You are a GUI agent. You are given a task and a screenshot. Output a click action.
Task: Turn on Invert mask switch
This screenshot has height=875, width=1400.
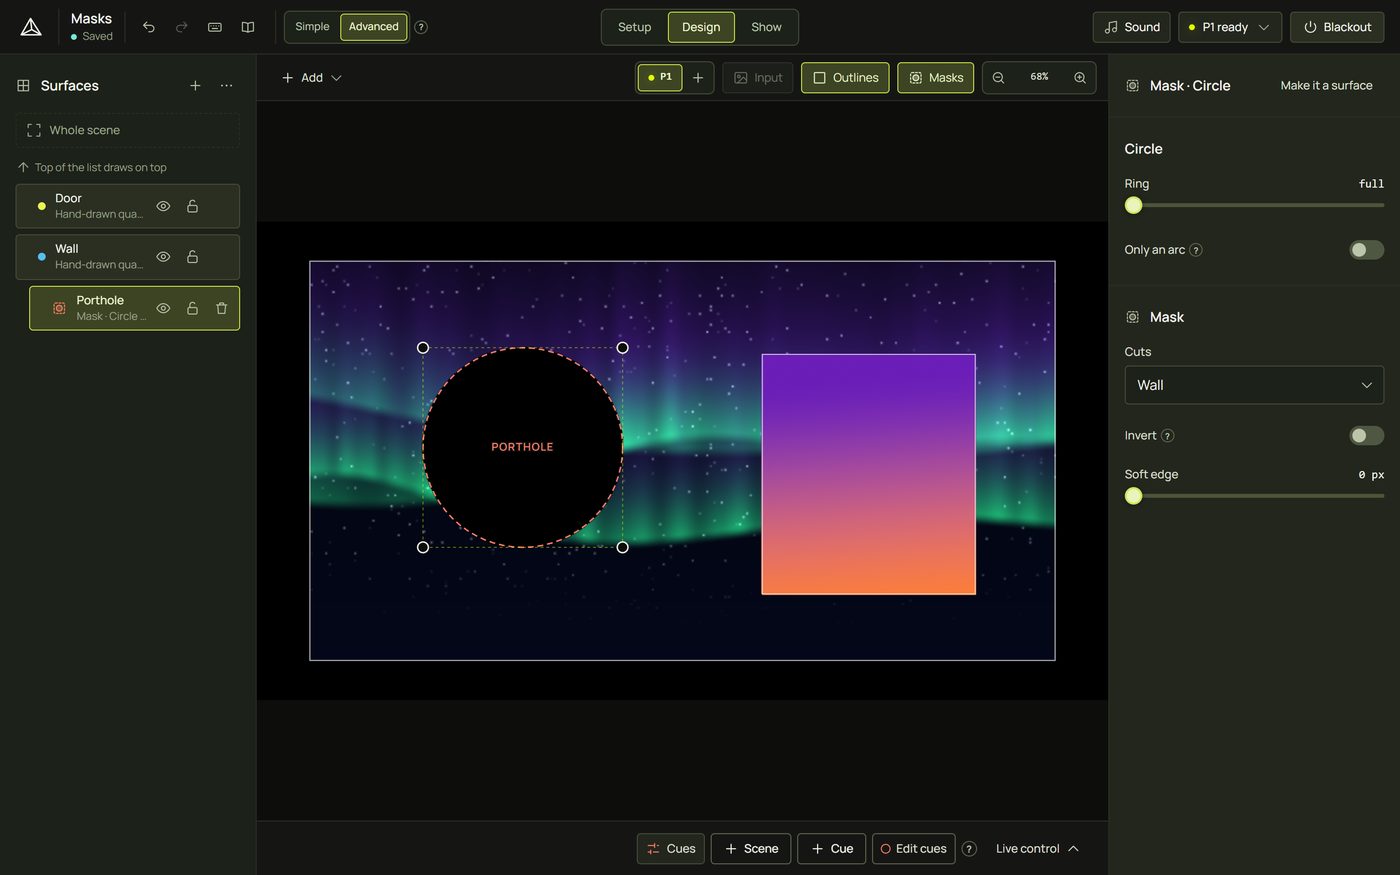pyautogui.click(x=1367, y=436)
